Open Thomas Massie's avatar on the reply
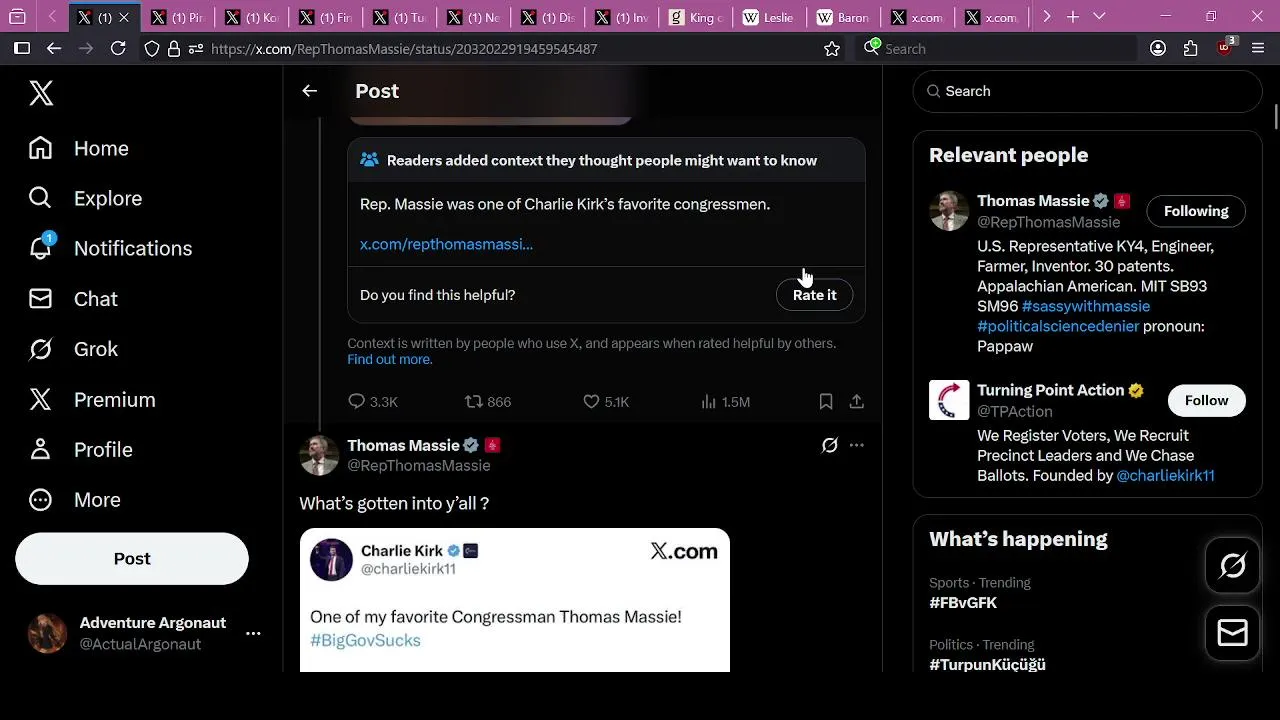The image size is (1280, 720). point(319,455)
